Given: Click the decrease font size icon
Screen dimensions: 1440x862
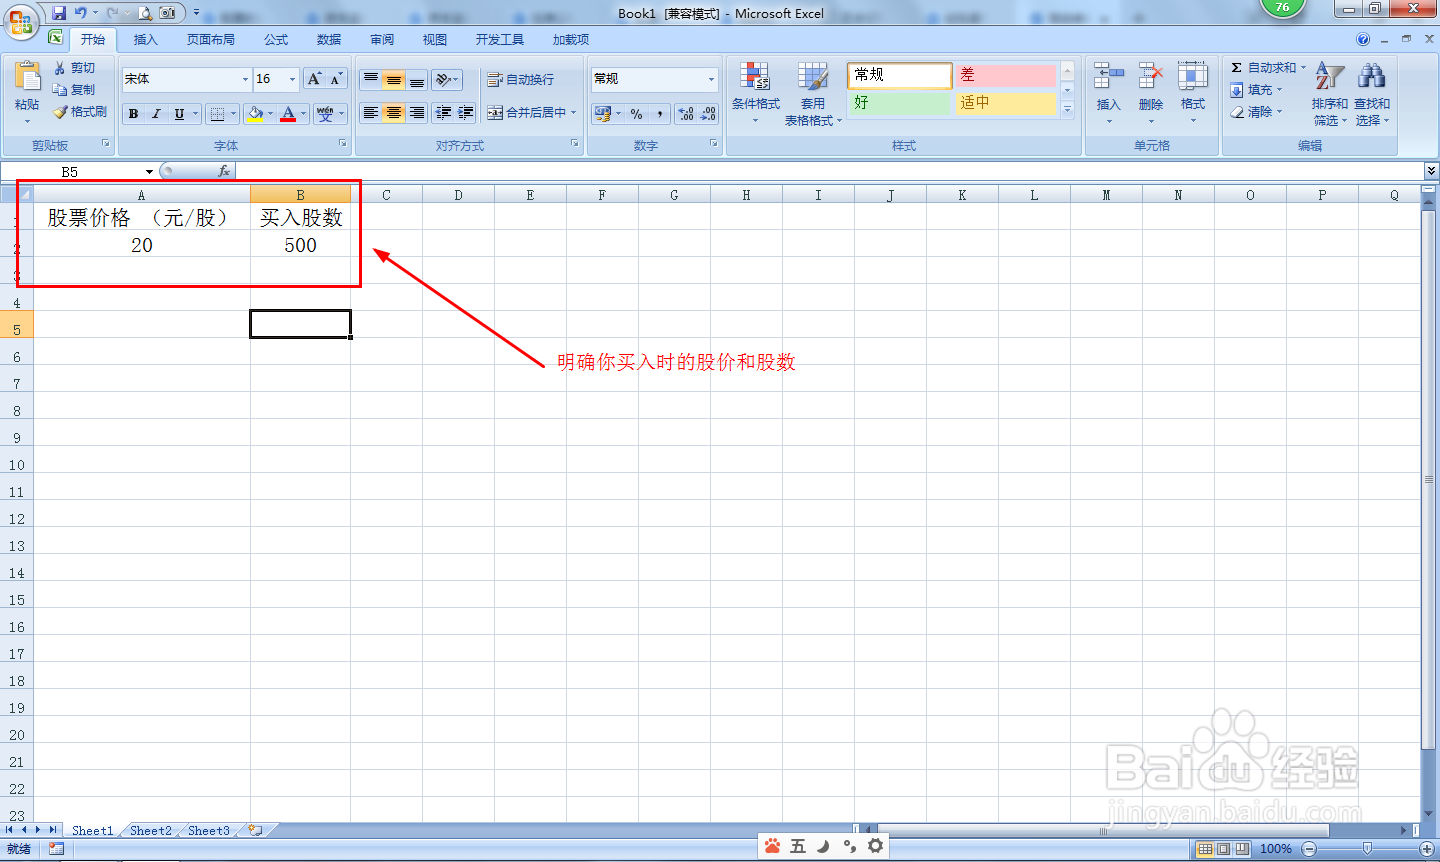Looking at the screenshot, I should [336, 79].
